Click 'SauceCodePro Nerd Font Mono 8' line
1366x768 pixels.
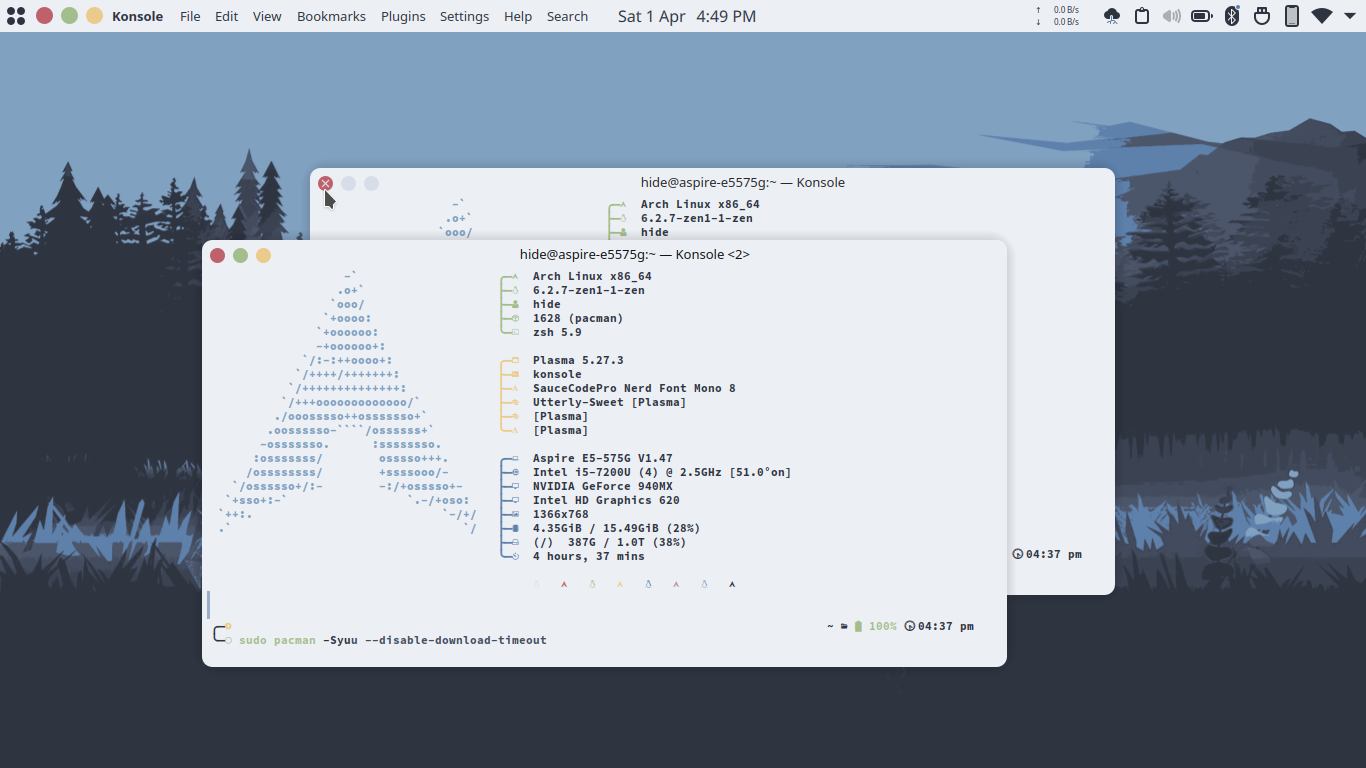[x=634, y=388]
